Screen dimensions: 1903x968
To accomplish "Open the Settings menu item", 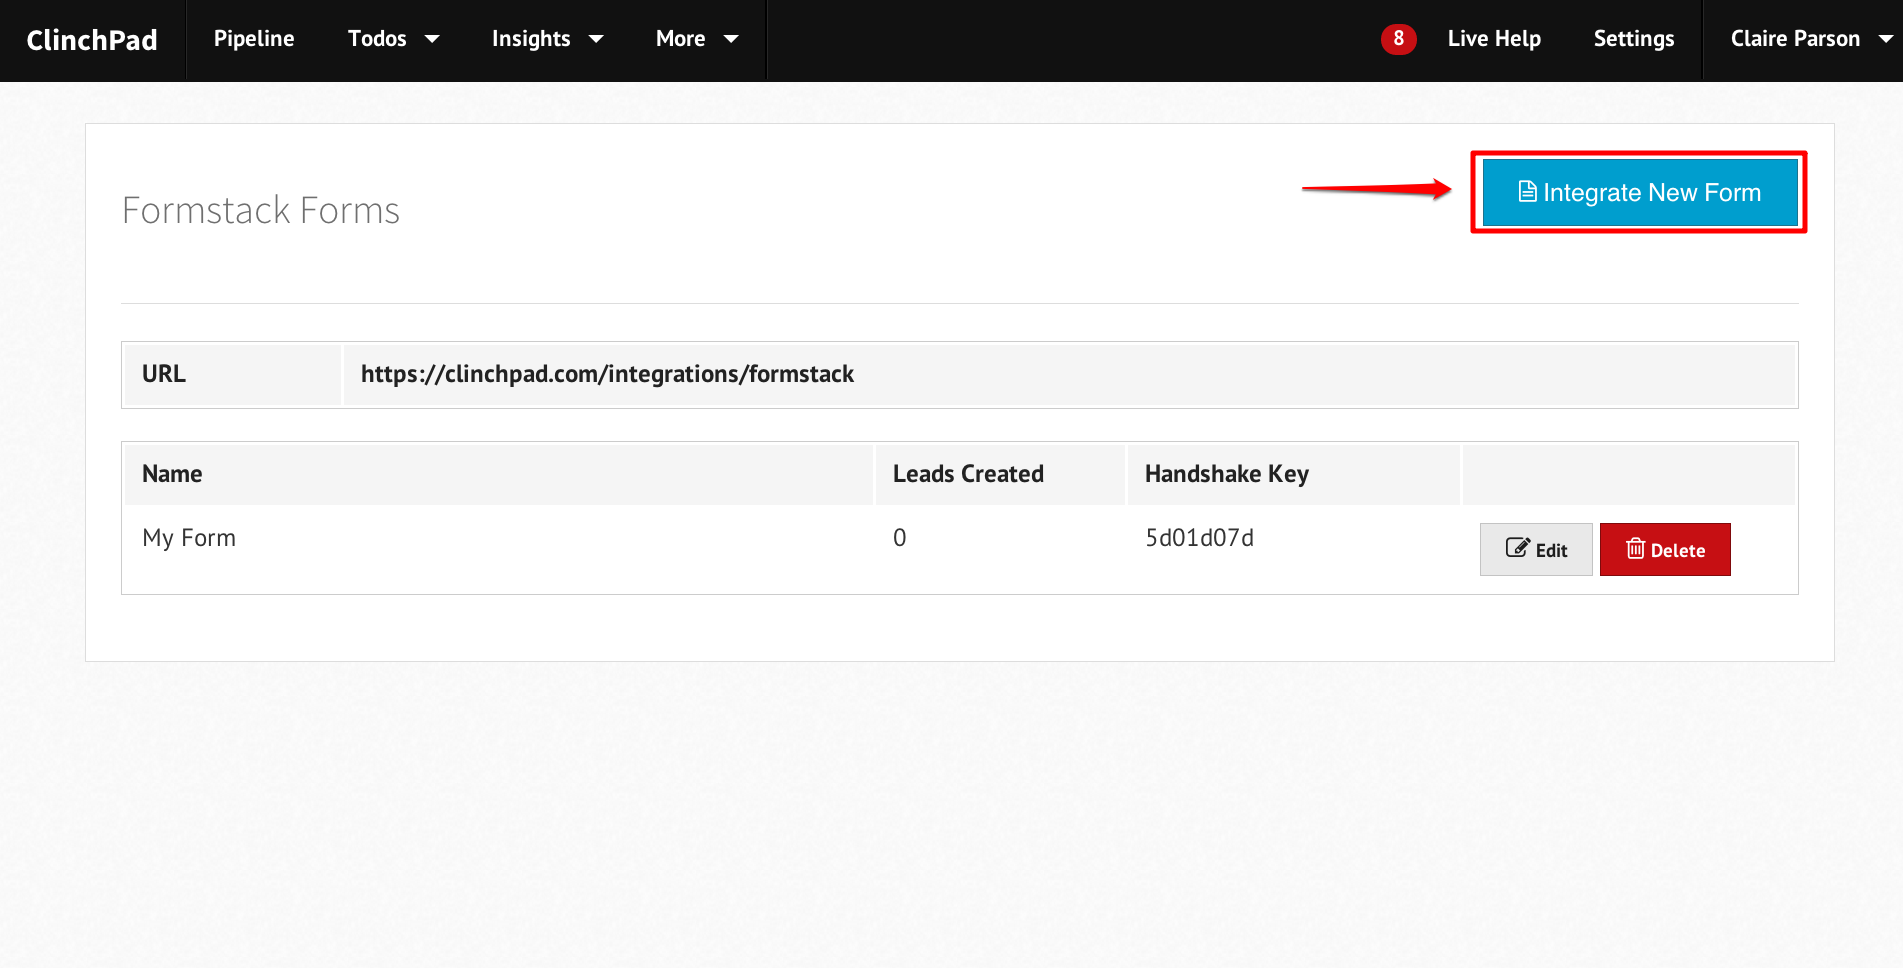I will 1633,39.
